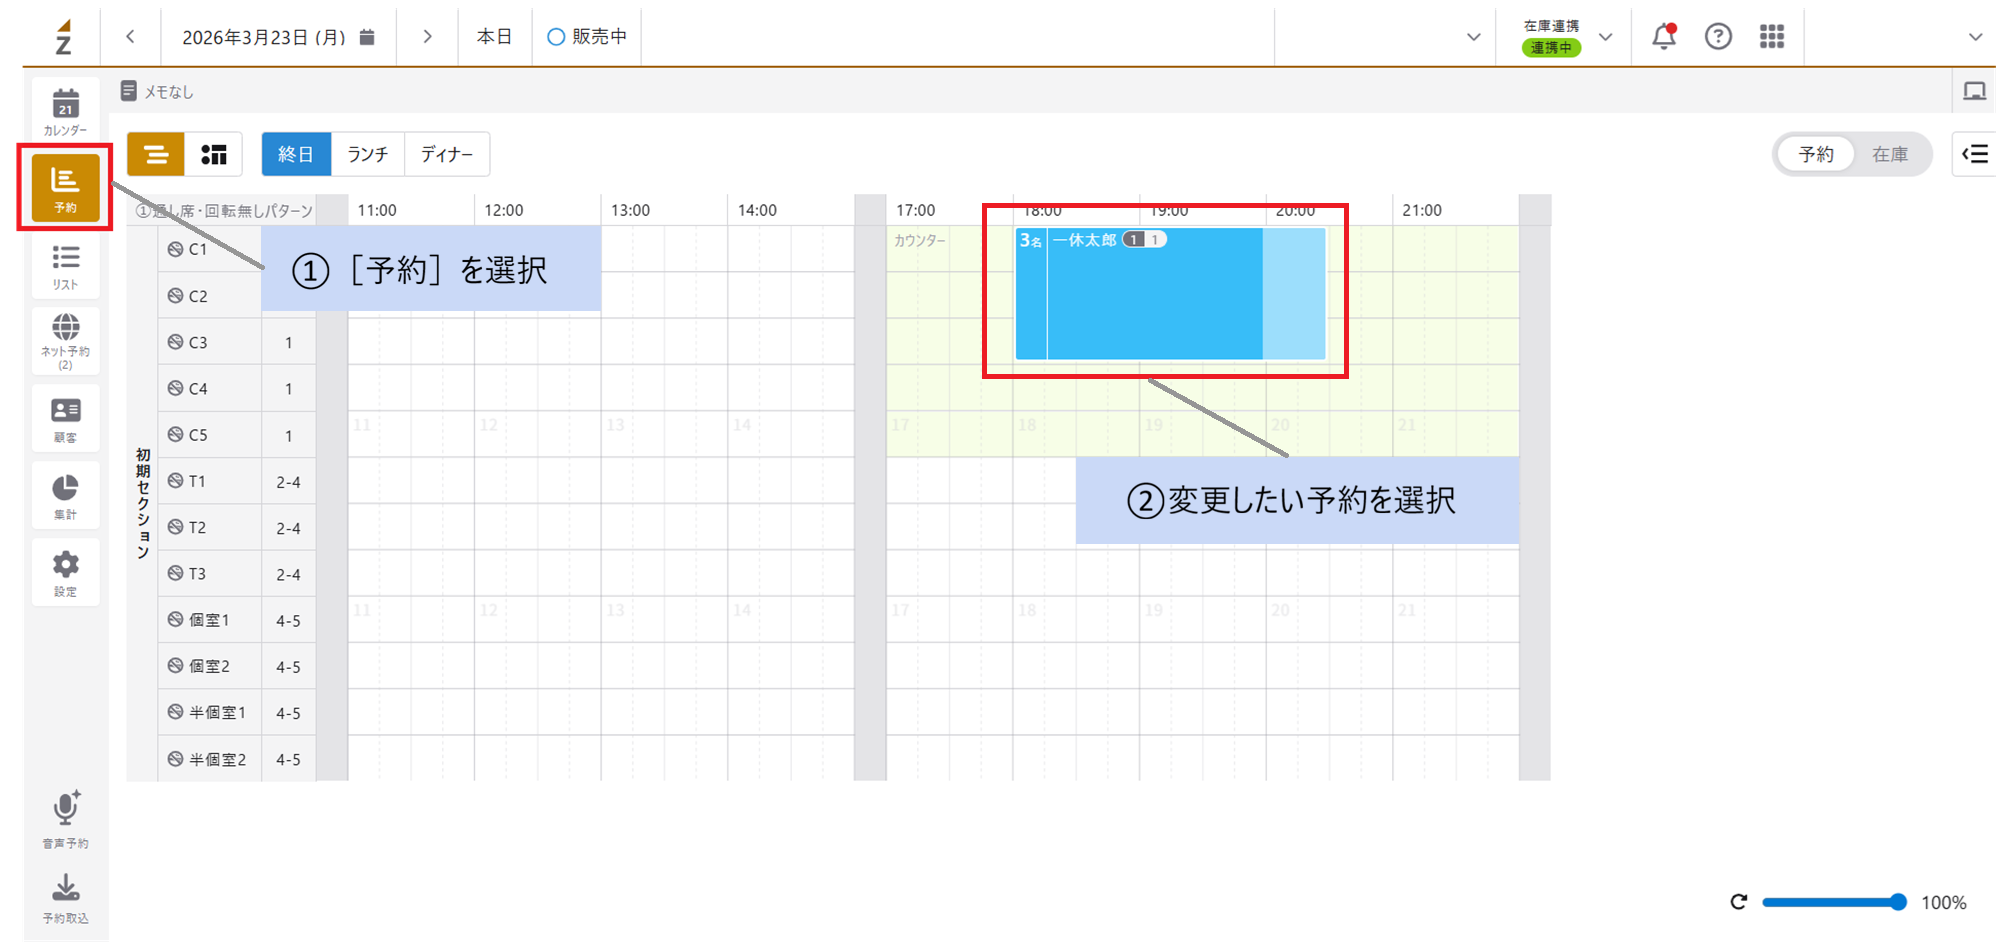The width and height of the screenshot is (2000, 943).
Task: Switch to table layout view icon
Action: pyautogui.click(x=214, y=154)
